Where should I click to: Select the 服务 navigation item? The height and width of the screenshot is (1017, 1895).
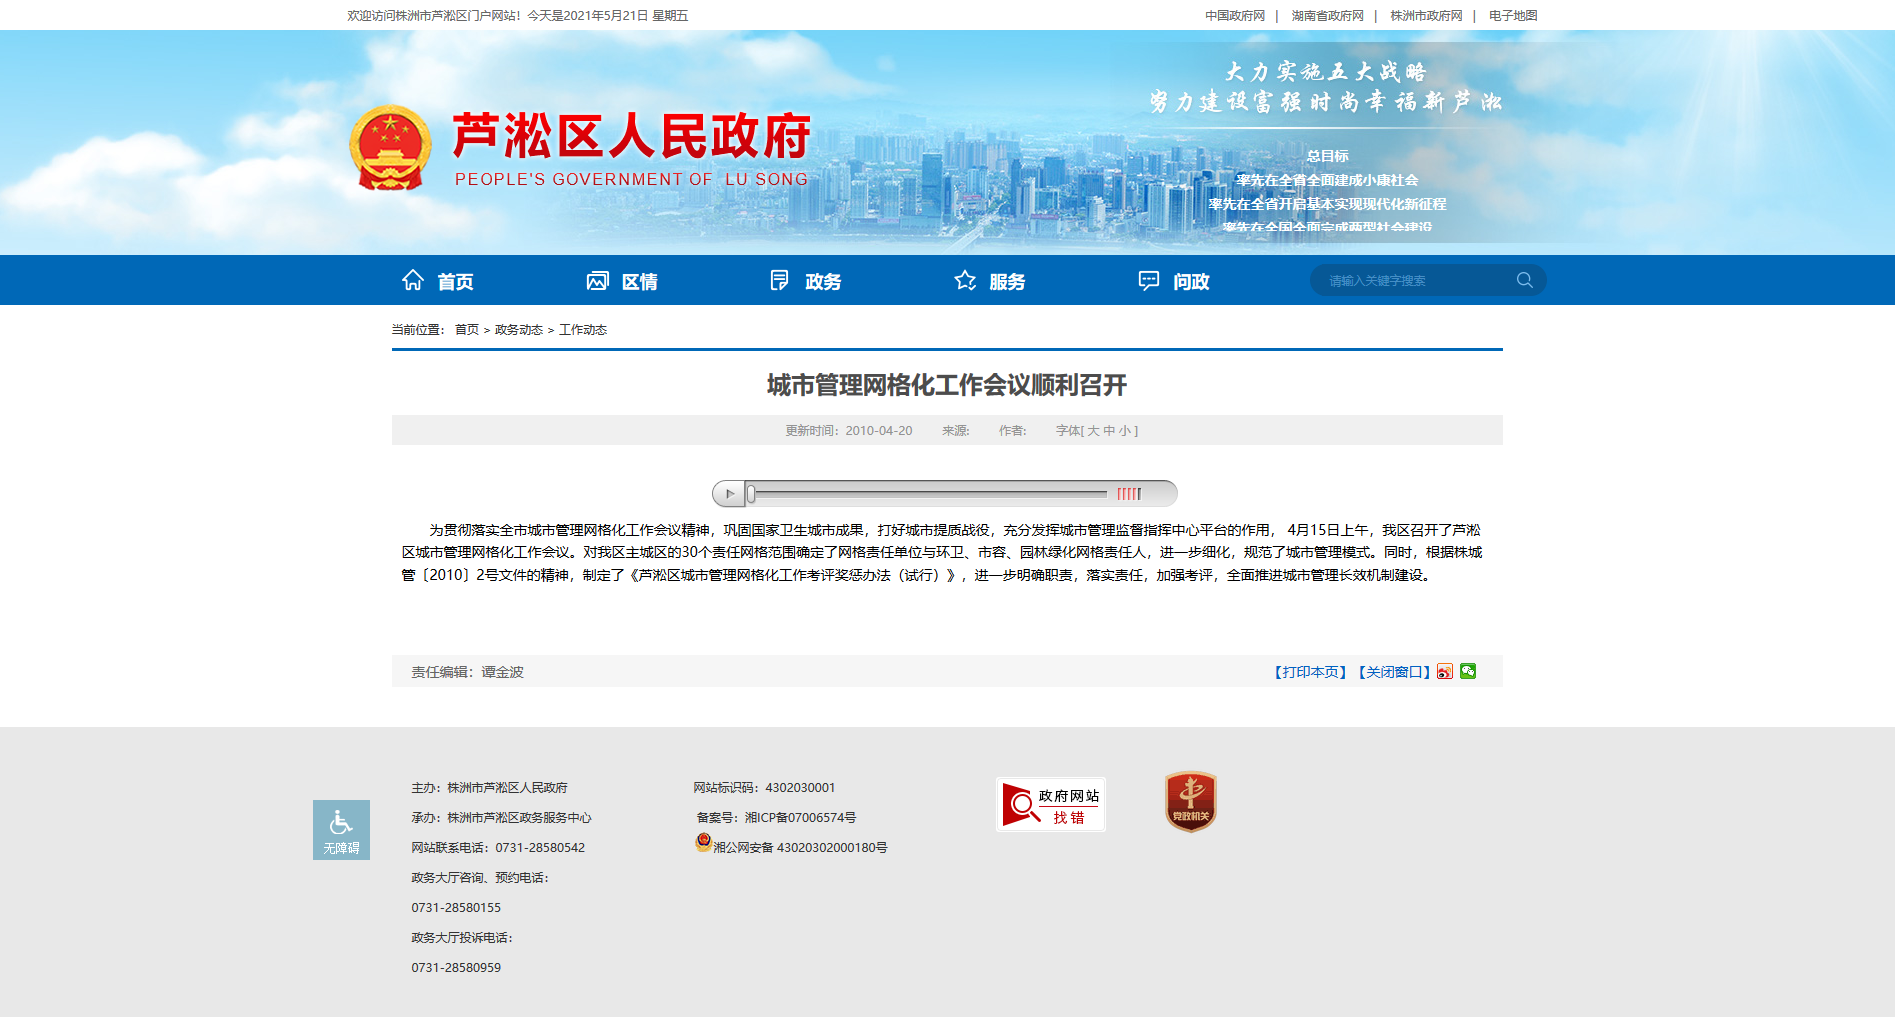click(990, 281)
